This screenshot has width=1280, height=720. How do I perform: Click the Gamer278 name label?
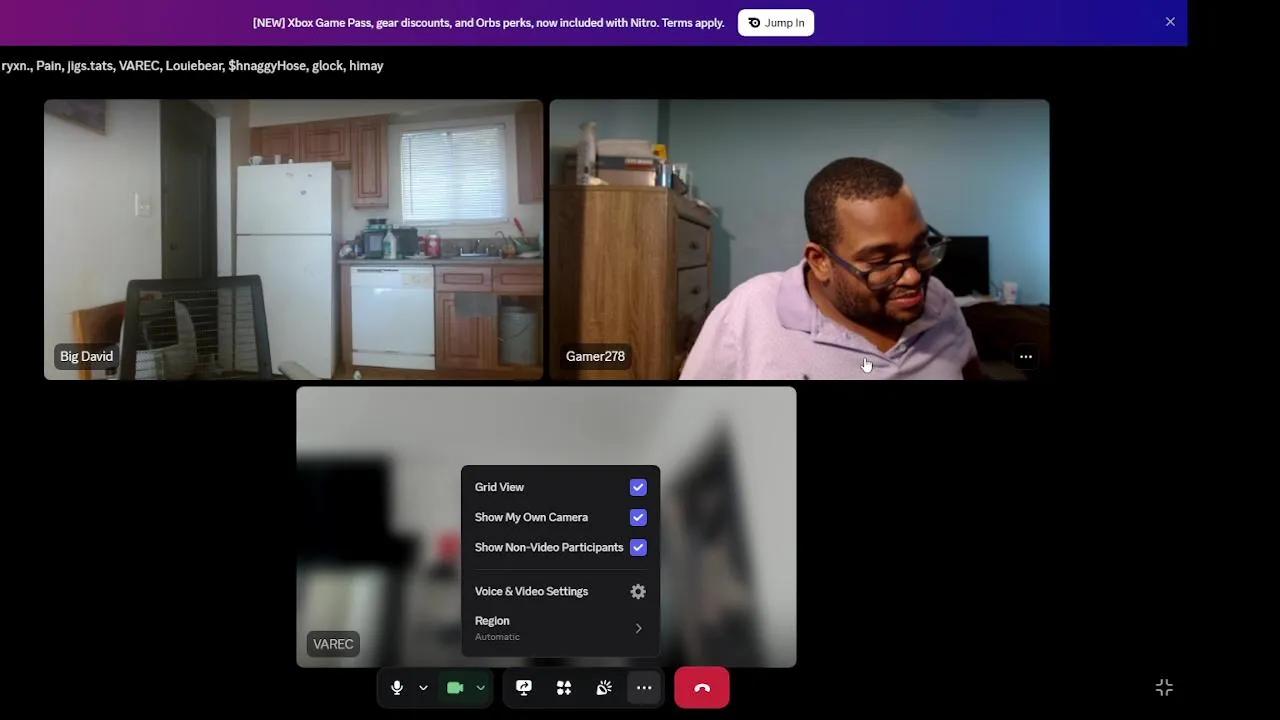tap(595, 356)
